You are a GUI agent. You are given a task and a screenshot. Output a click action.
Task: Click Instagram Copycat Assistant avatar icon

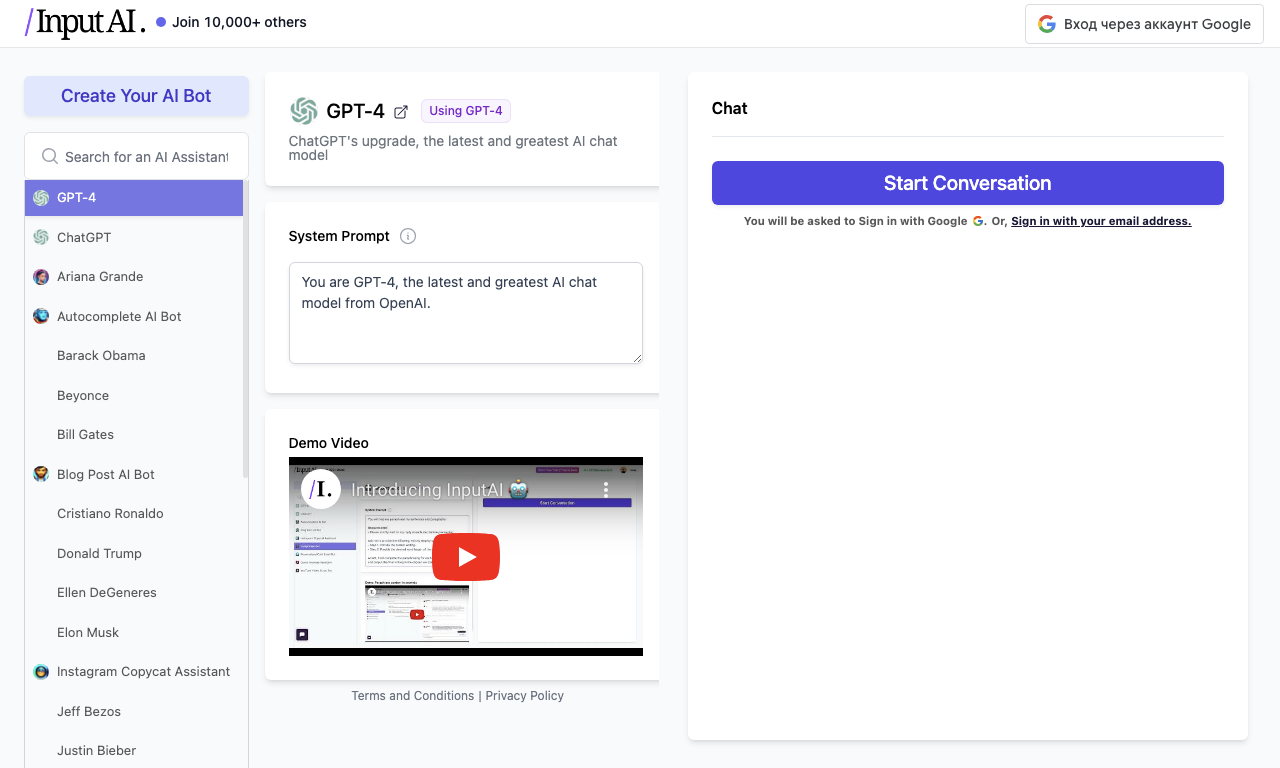41,672
